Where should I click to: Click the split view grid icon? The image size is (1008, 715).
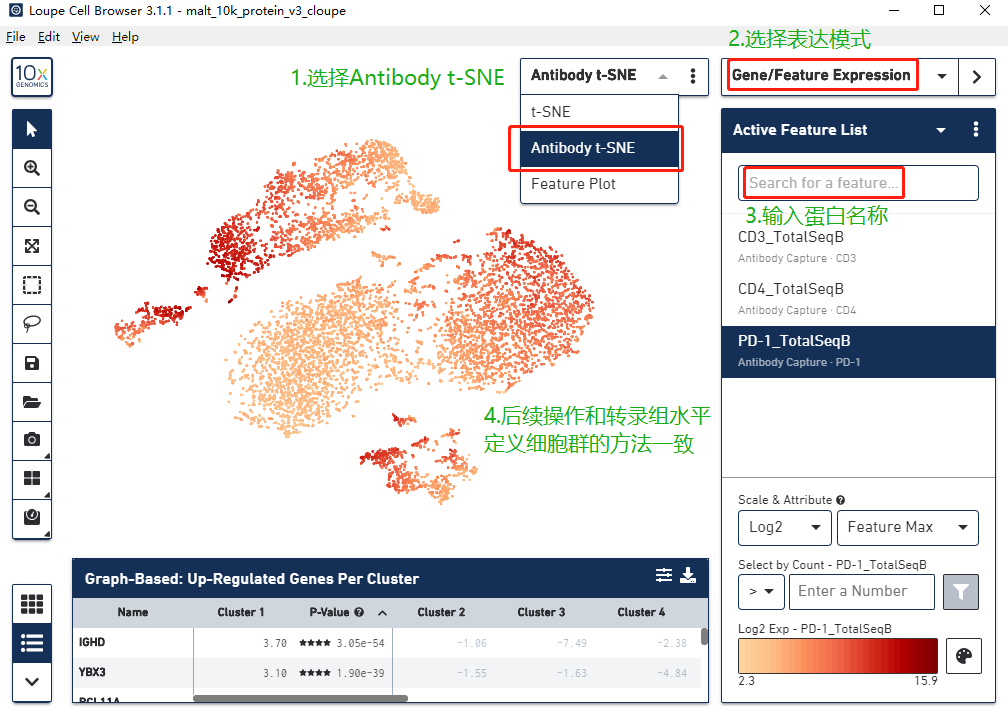coord(32,478)
